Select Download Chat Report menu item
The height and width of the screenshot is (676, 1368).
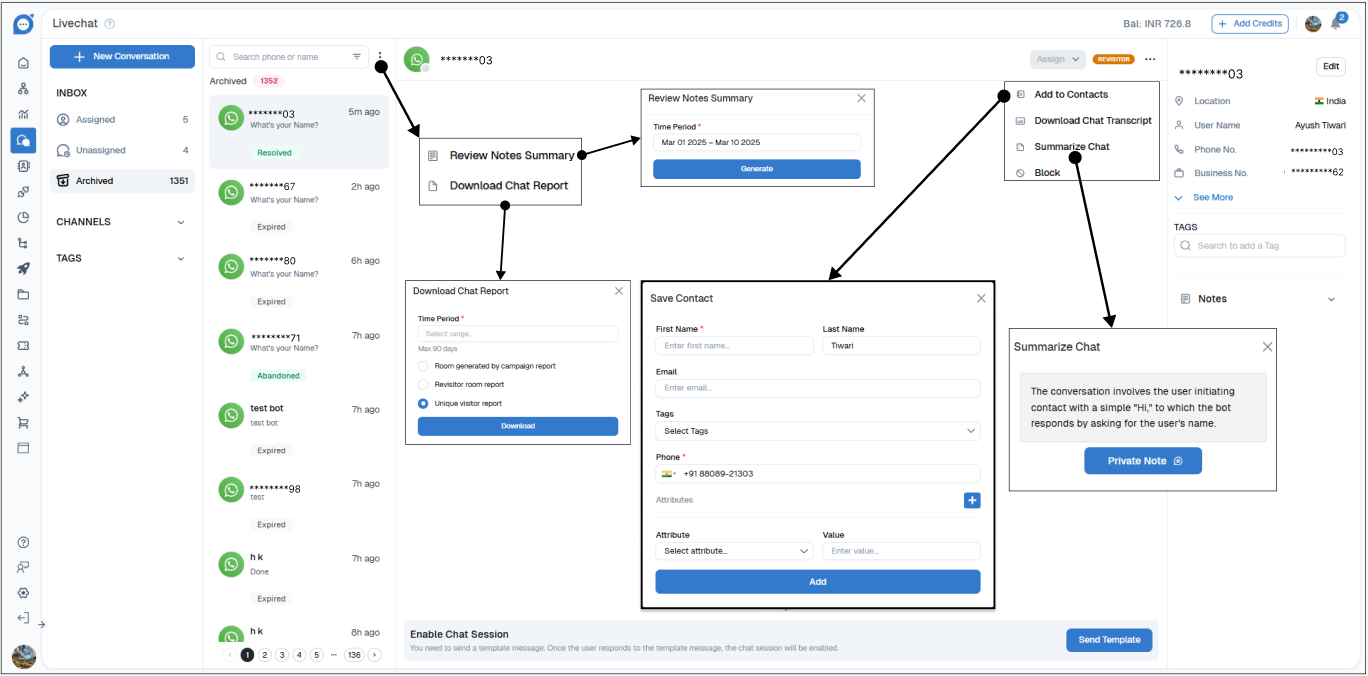[x=508, y=186]
